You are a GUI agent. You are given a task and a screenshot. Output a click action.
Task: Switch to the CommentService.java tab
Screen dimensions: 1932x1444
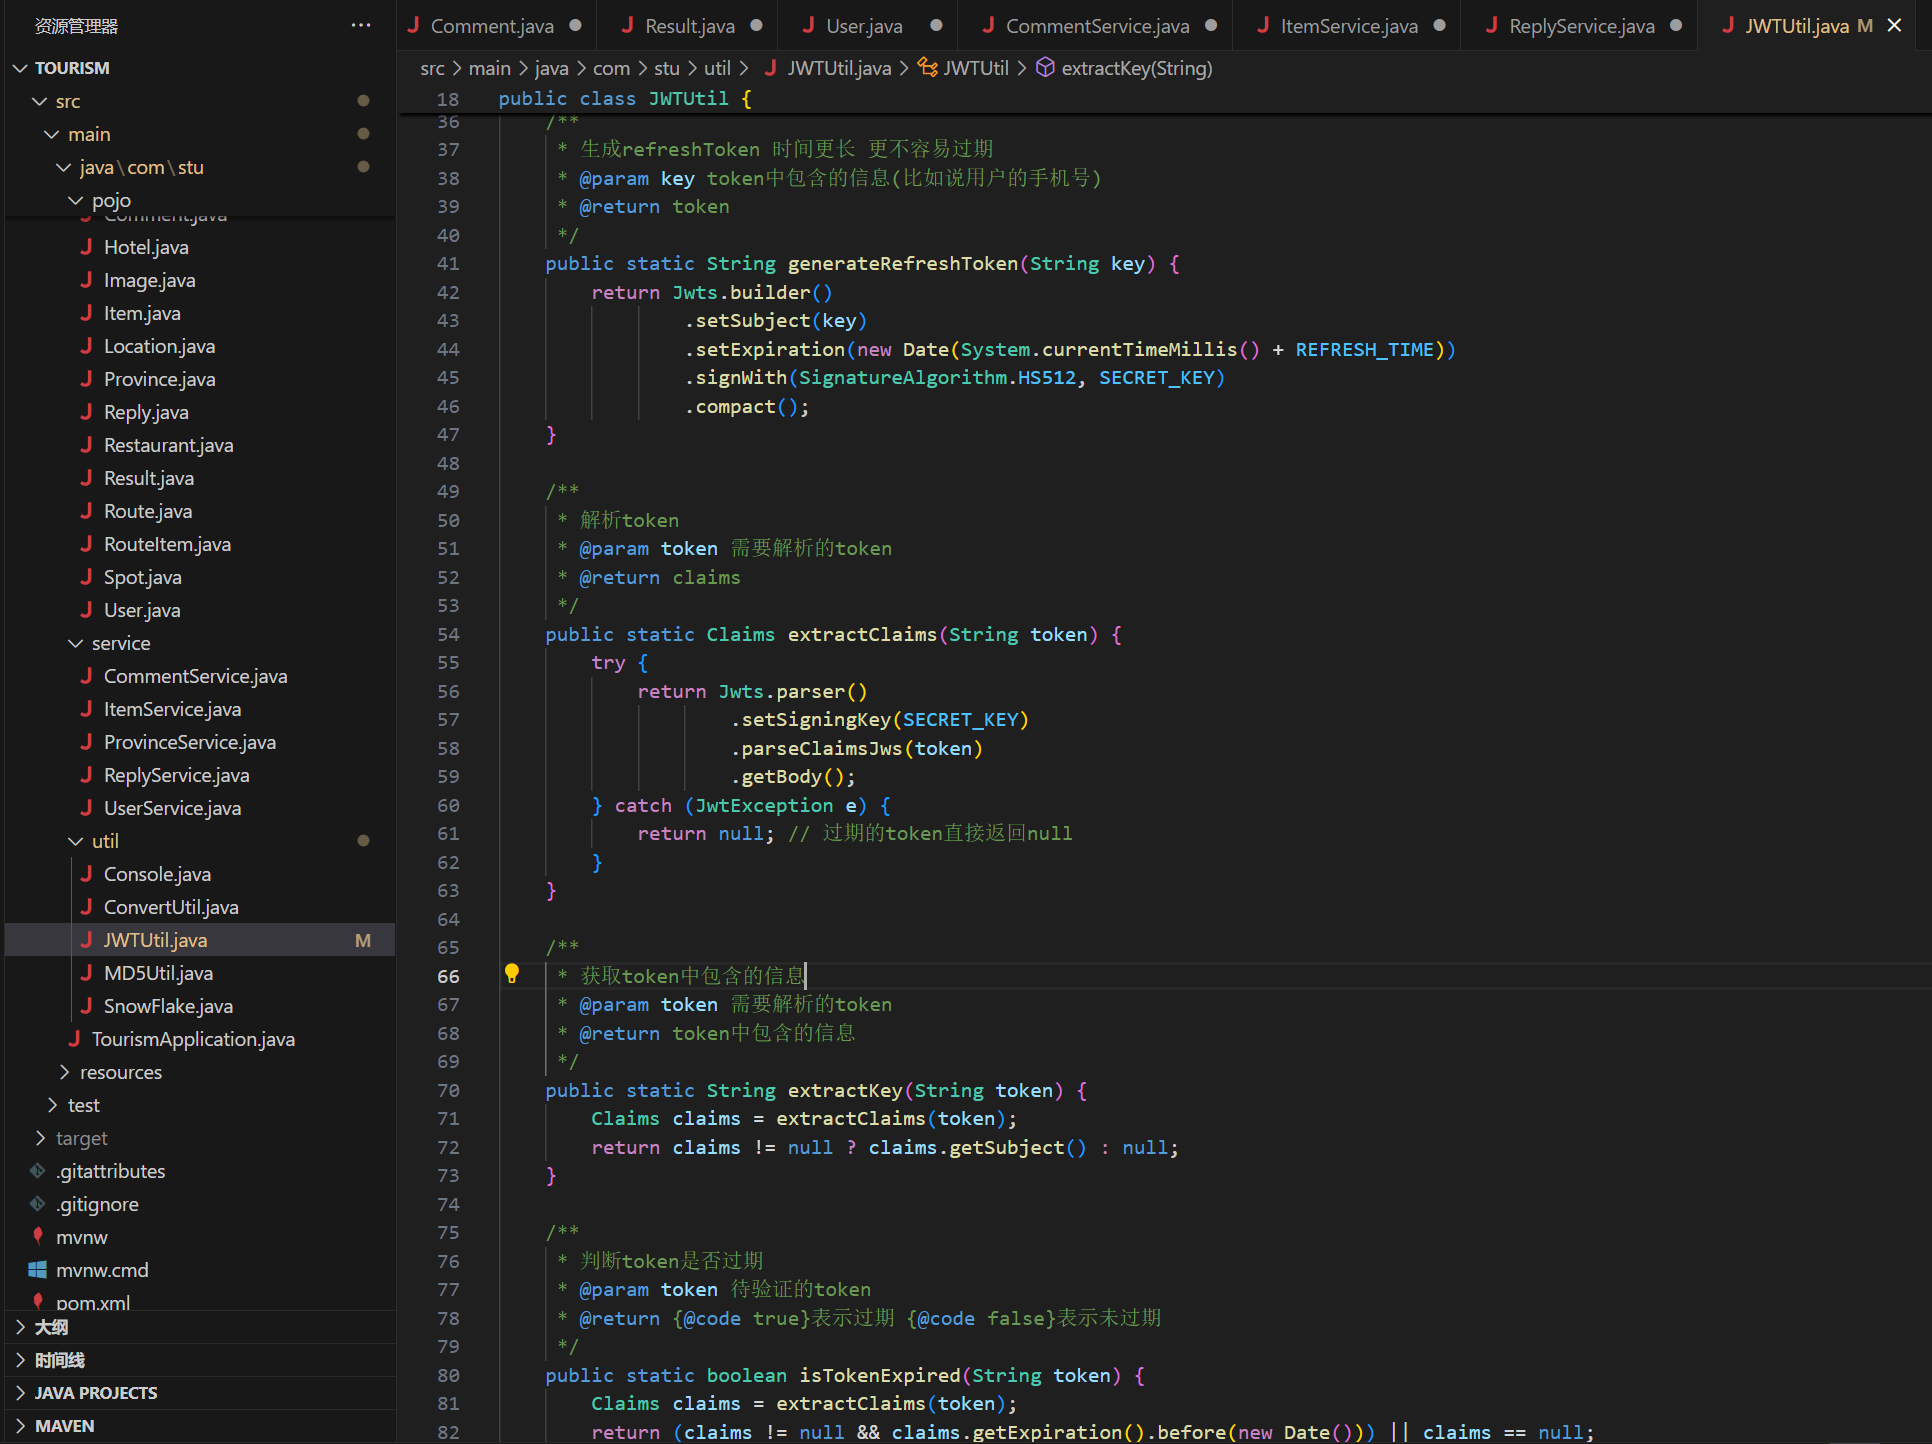coord(1097,26)
